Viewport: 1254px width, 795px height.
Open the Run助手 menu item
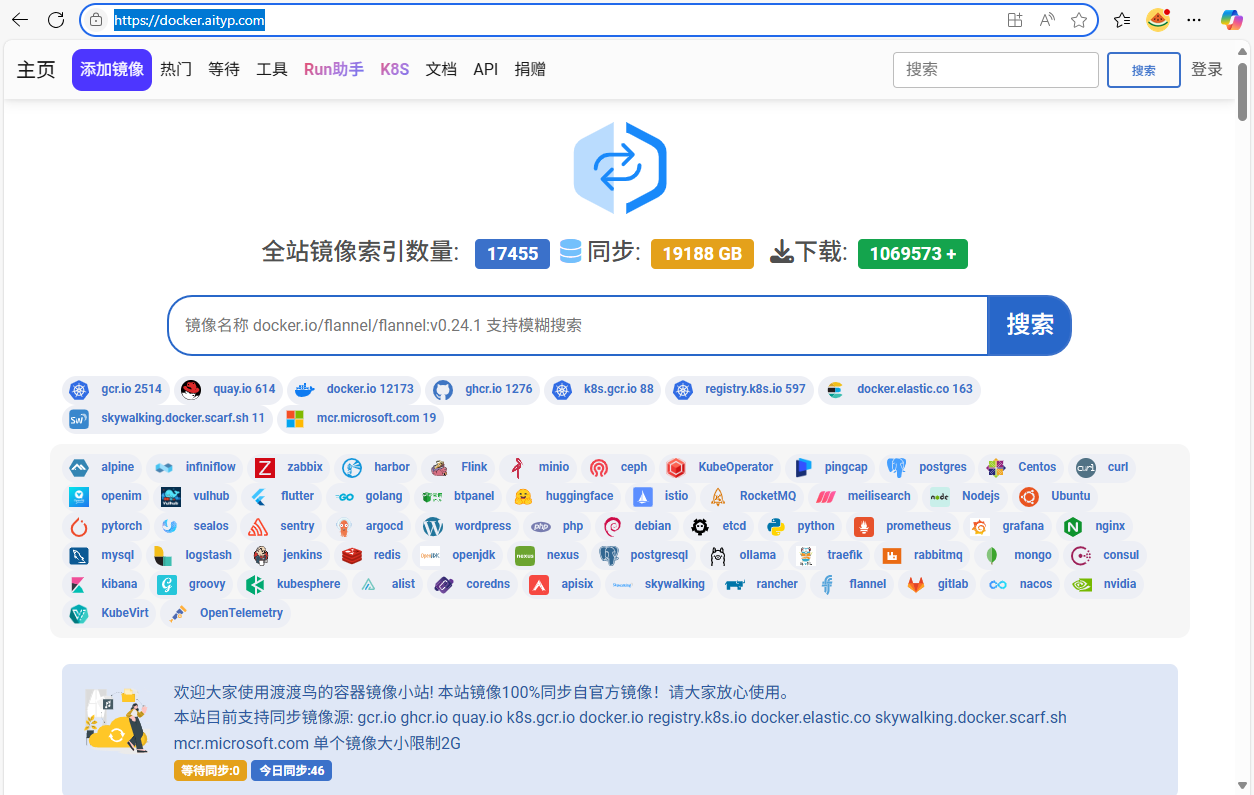coord(334,69)
